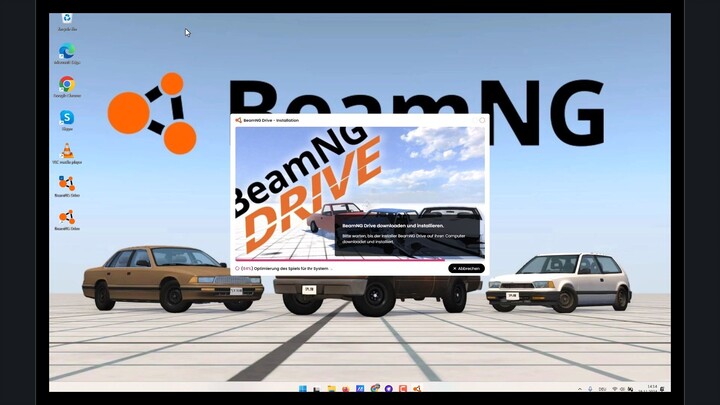Click the purple round app icon in taskbar
The image size is (720, 405).
click(389, 389)
